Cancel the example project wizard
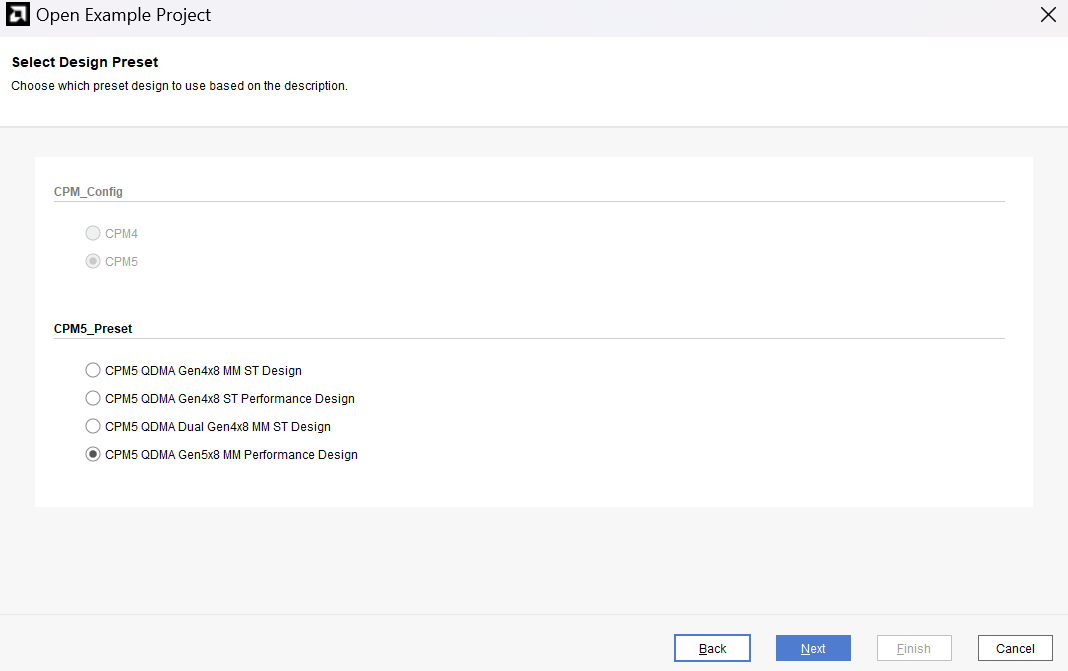The height and width of the screenshot is (671, 1068). click(1015, 648)
